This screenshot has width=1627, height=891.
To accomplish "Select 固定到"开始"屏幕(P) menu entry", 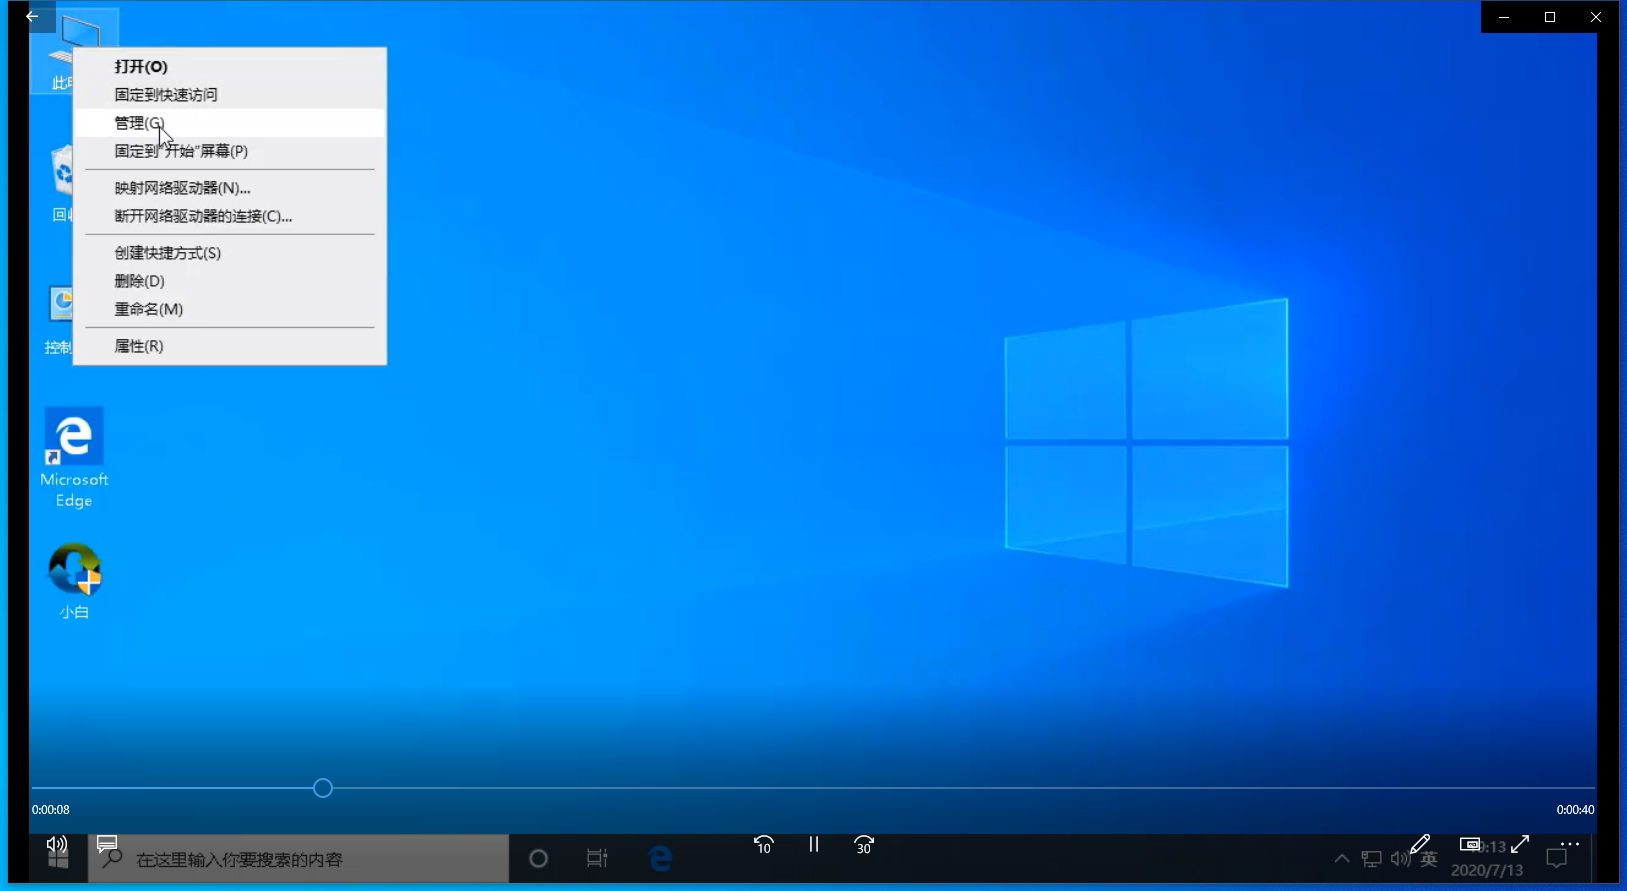I will click(230, 150).
